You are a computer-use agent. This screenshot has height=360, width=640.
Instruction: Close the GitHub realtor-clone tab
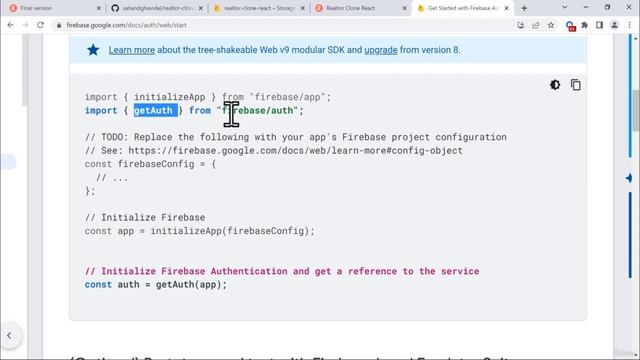pos(200,8)
